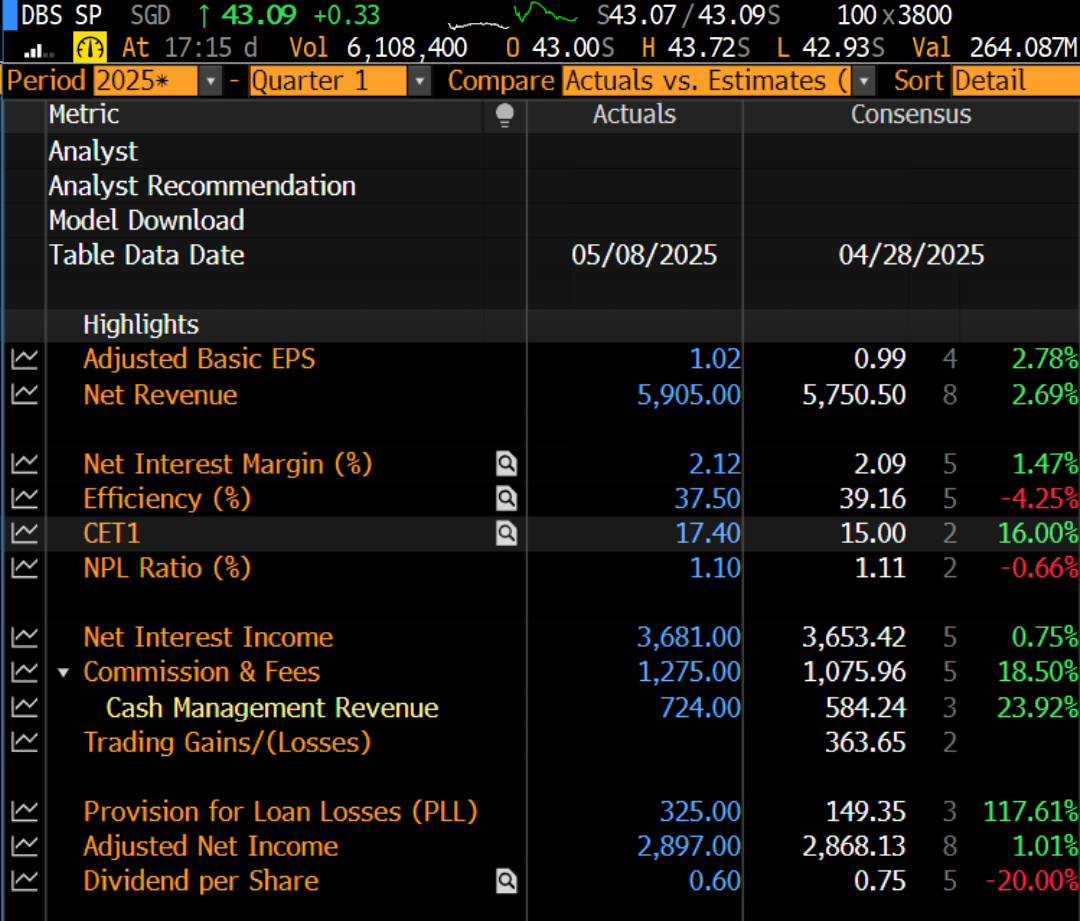Click the Period 2025 input field
The image size is (1080, 921).
pyautogui.click(x=146, y=81)
